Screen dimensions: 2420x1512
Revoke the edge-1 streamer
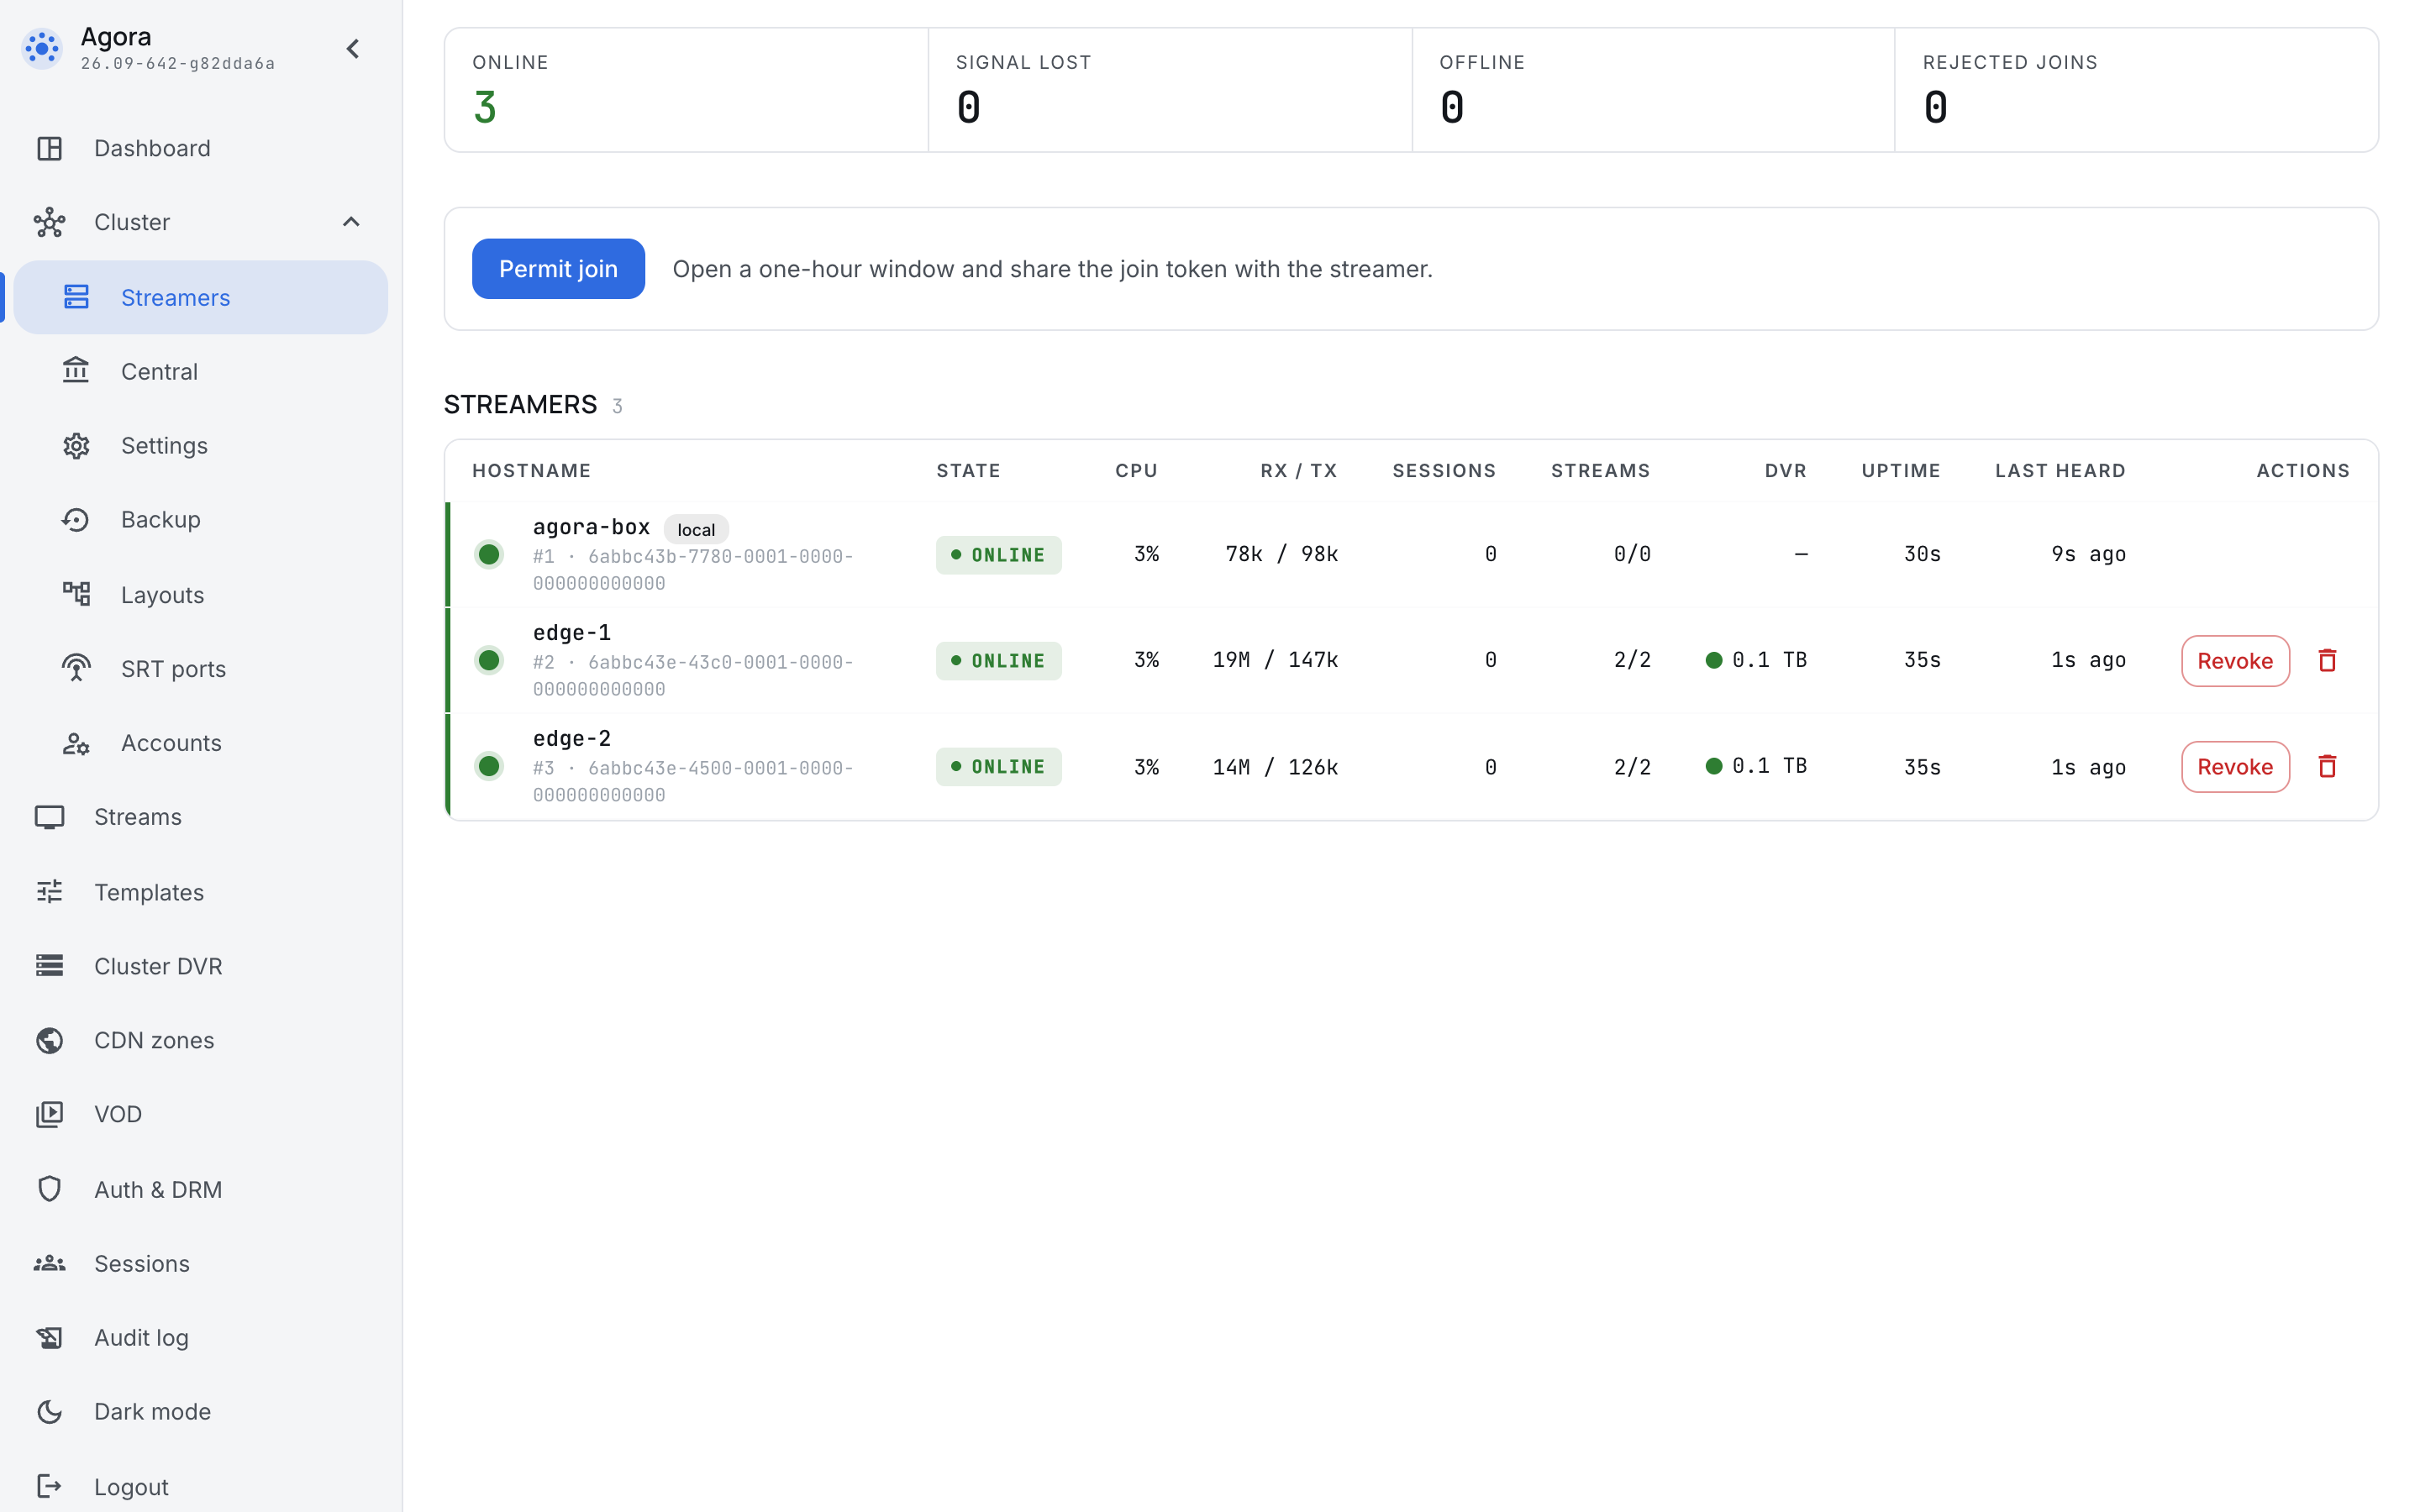[x=2235, y=661]
